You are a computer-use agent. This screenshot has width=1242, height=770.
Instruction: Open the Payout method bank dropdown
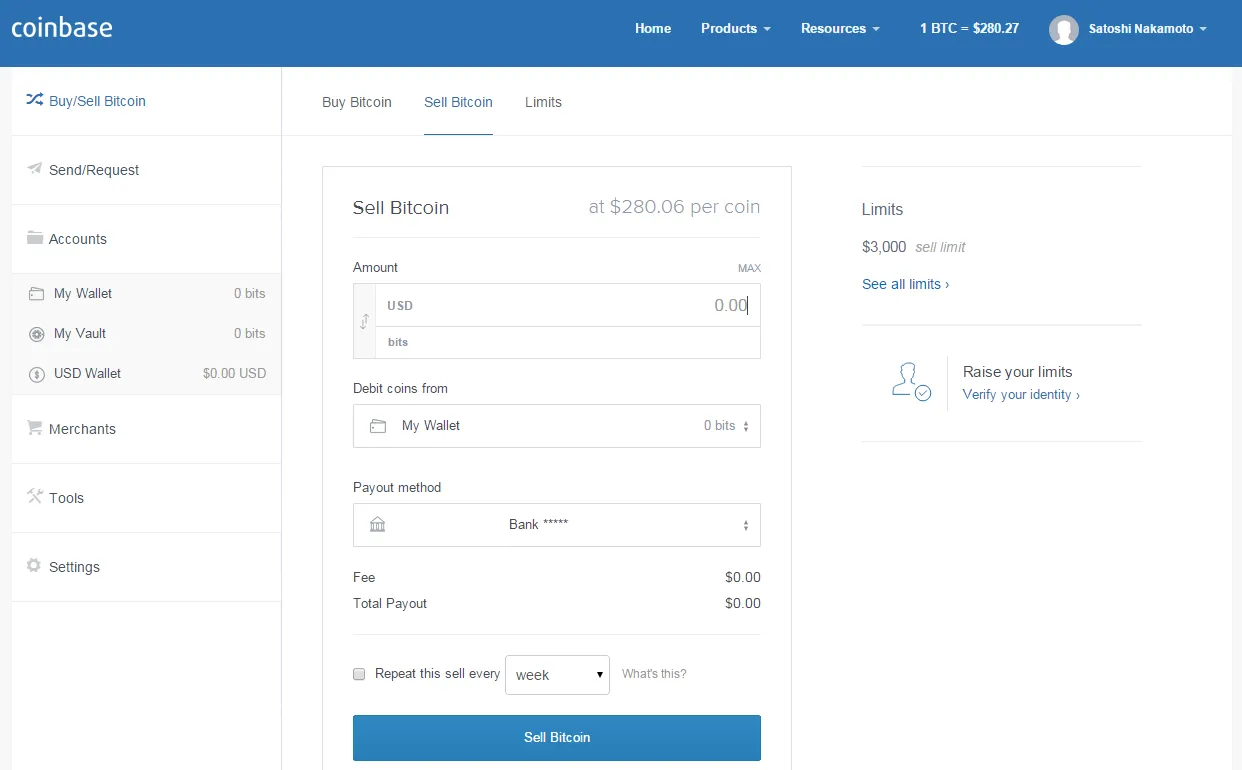click(x=556, y=525)
